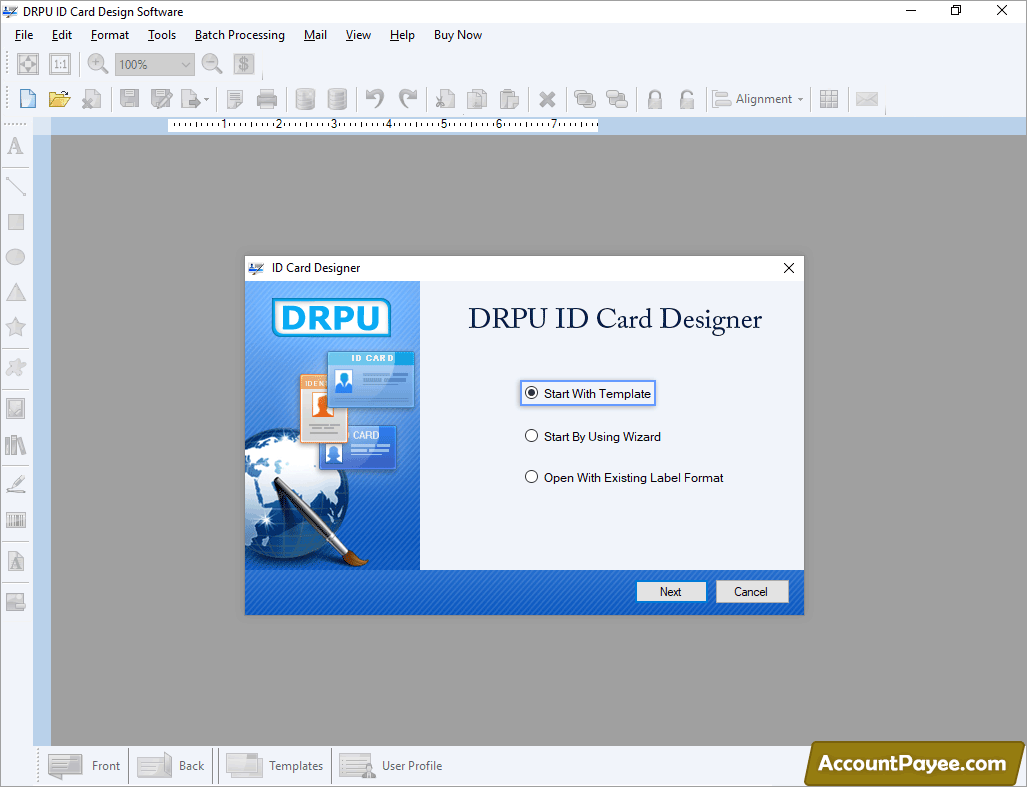
Task: Create a new document from the toolbar
Action: point(28,99)
